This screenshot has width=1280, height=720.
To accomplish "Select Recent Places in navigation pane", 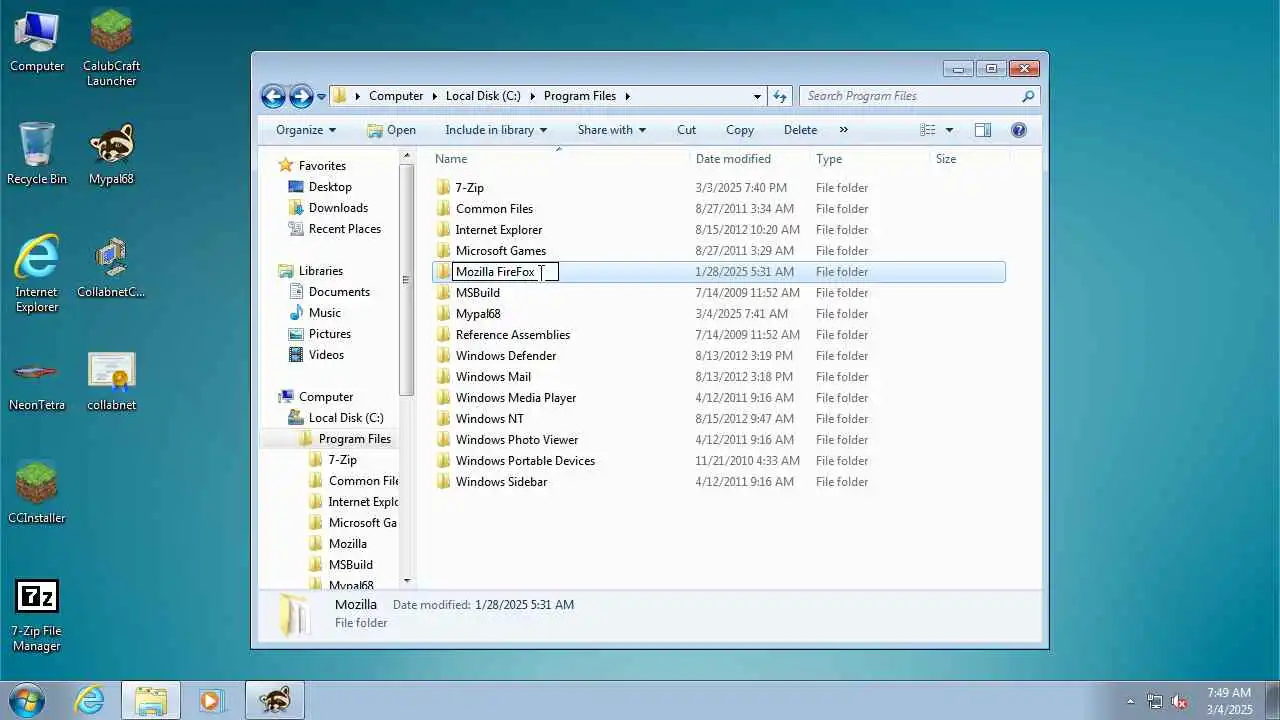I will tap(345, 229).
